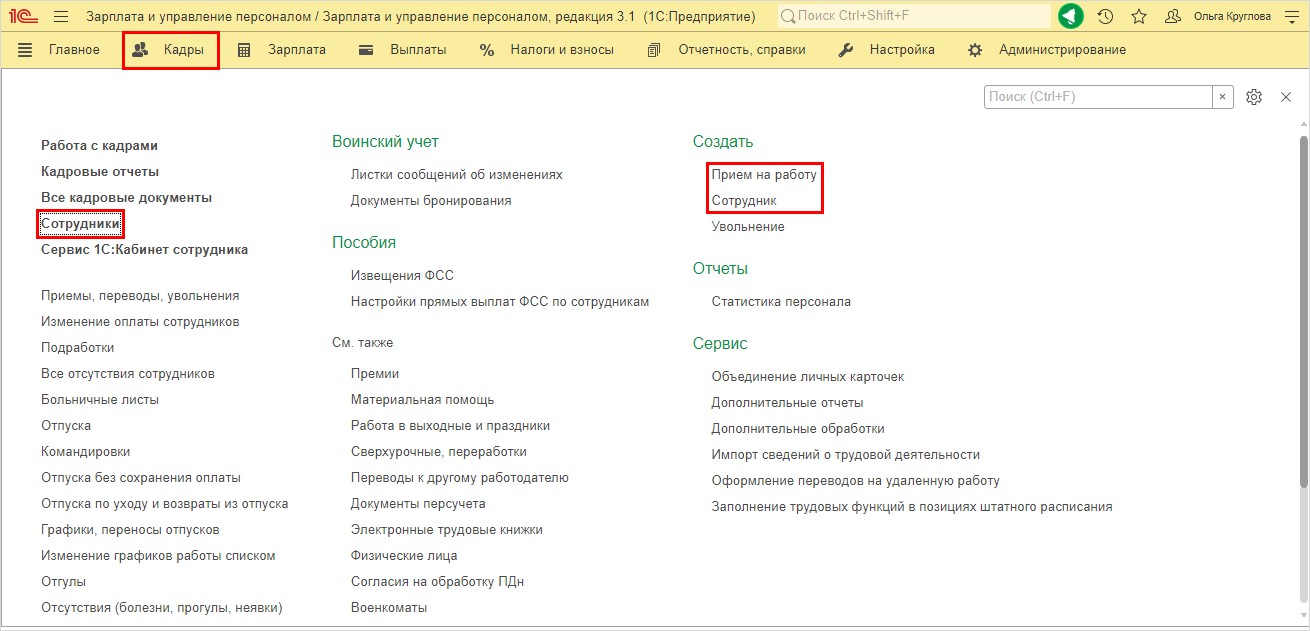Create a new Прием на работу document
1310x631 pixels.
tap(764, 175)
